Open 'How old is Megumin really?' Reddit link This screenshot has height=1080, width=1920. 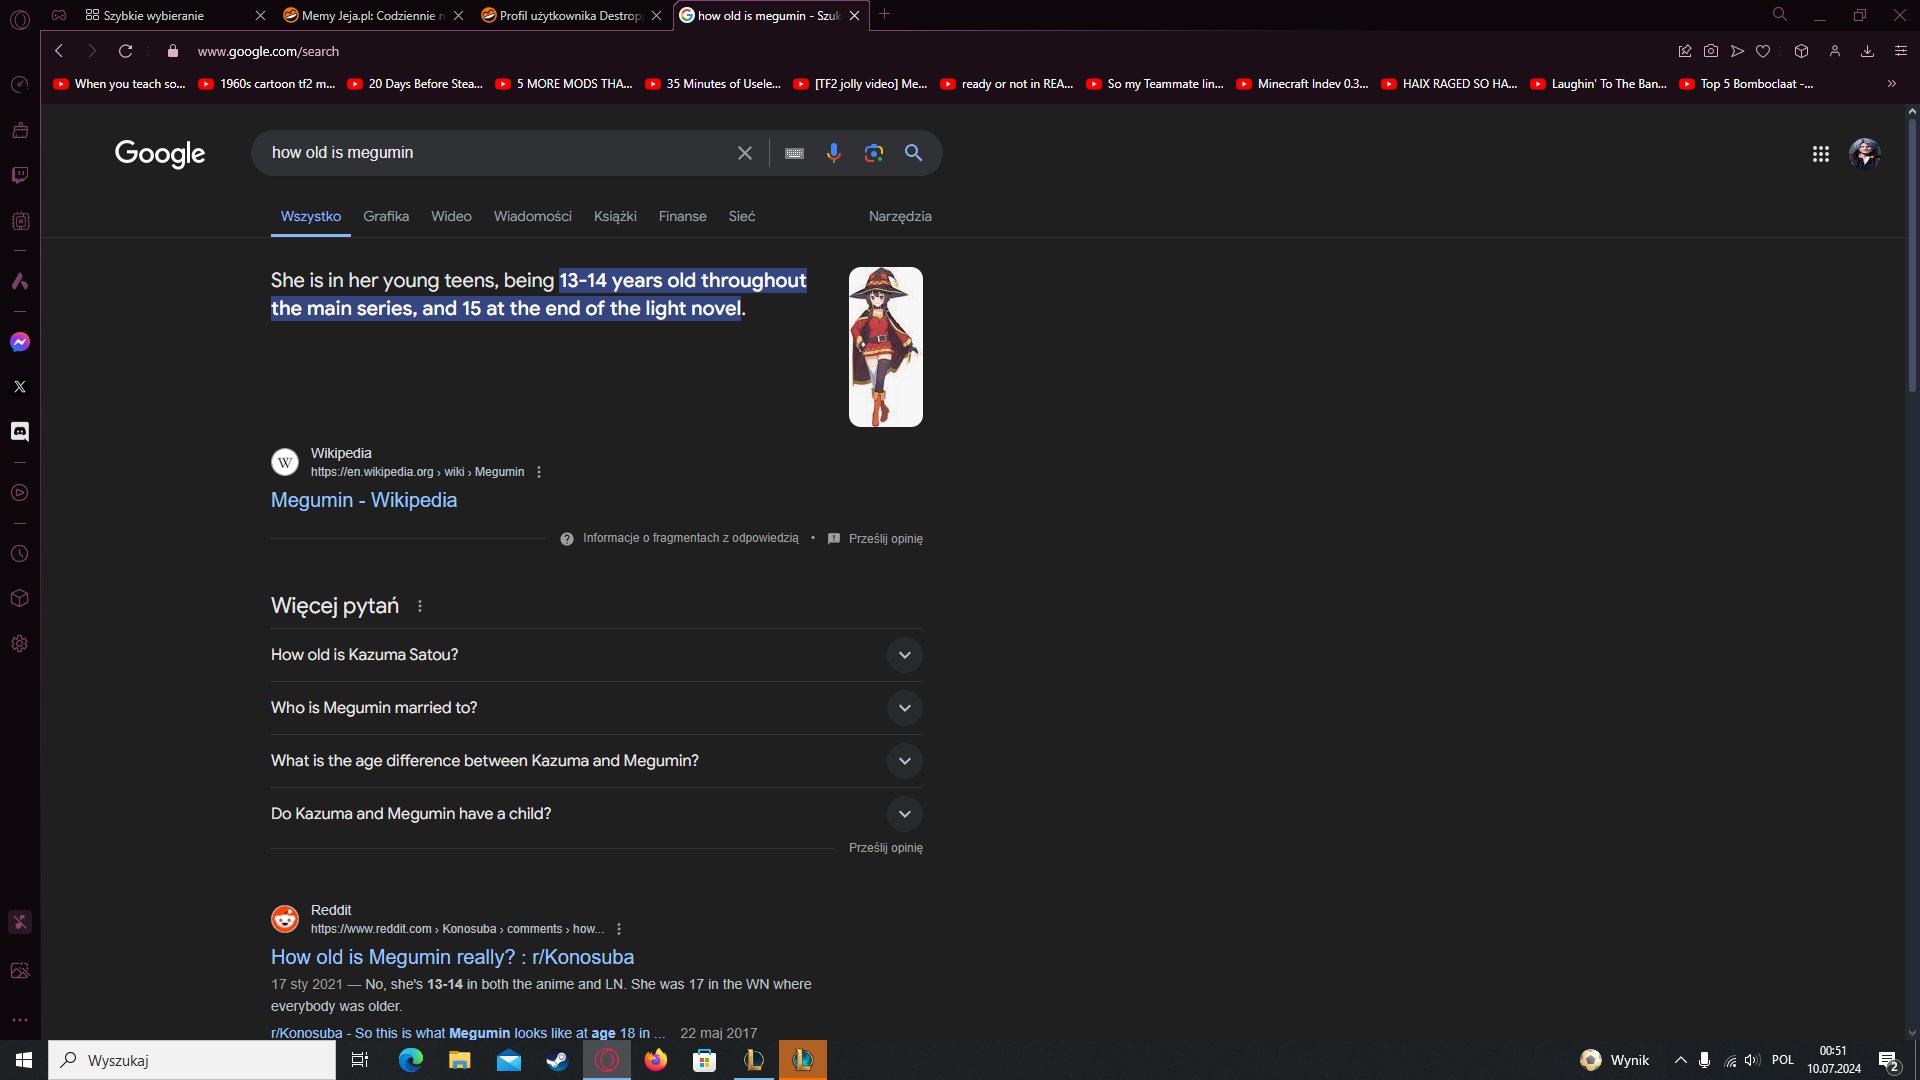(452, 957)
